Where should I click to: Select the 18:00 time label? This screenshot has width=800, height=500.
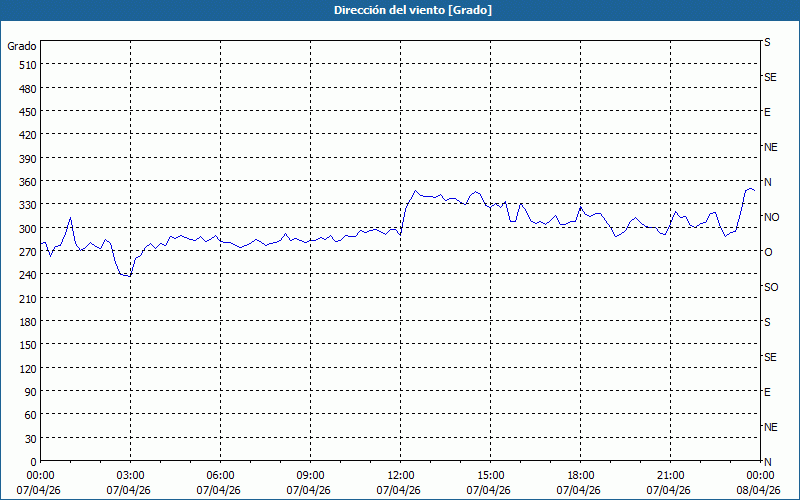click(x=581, y=476)
